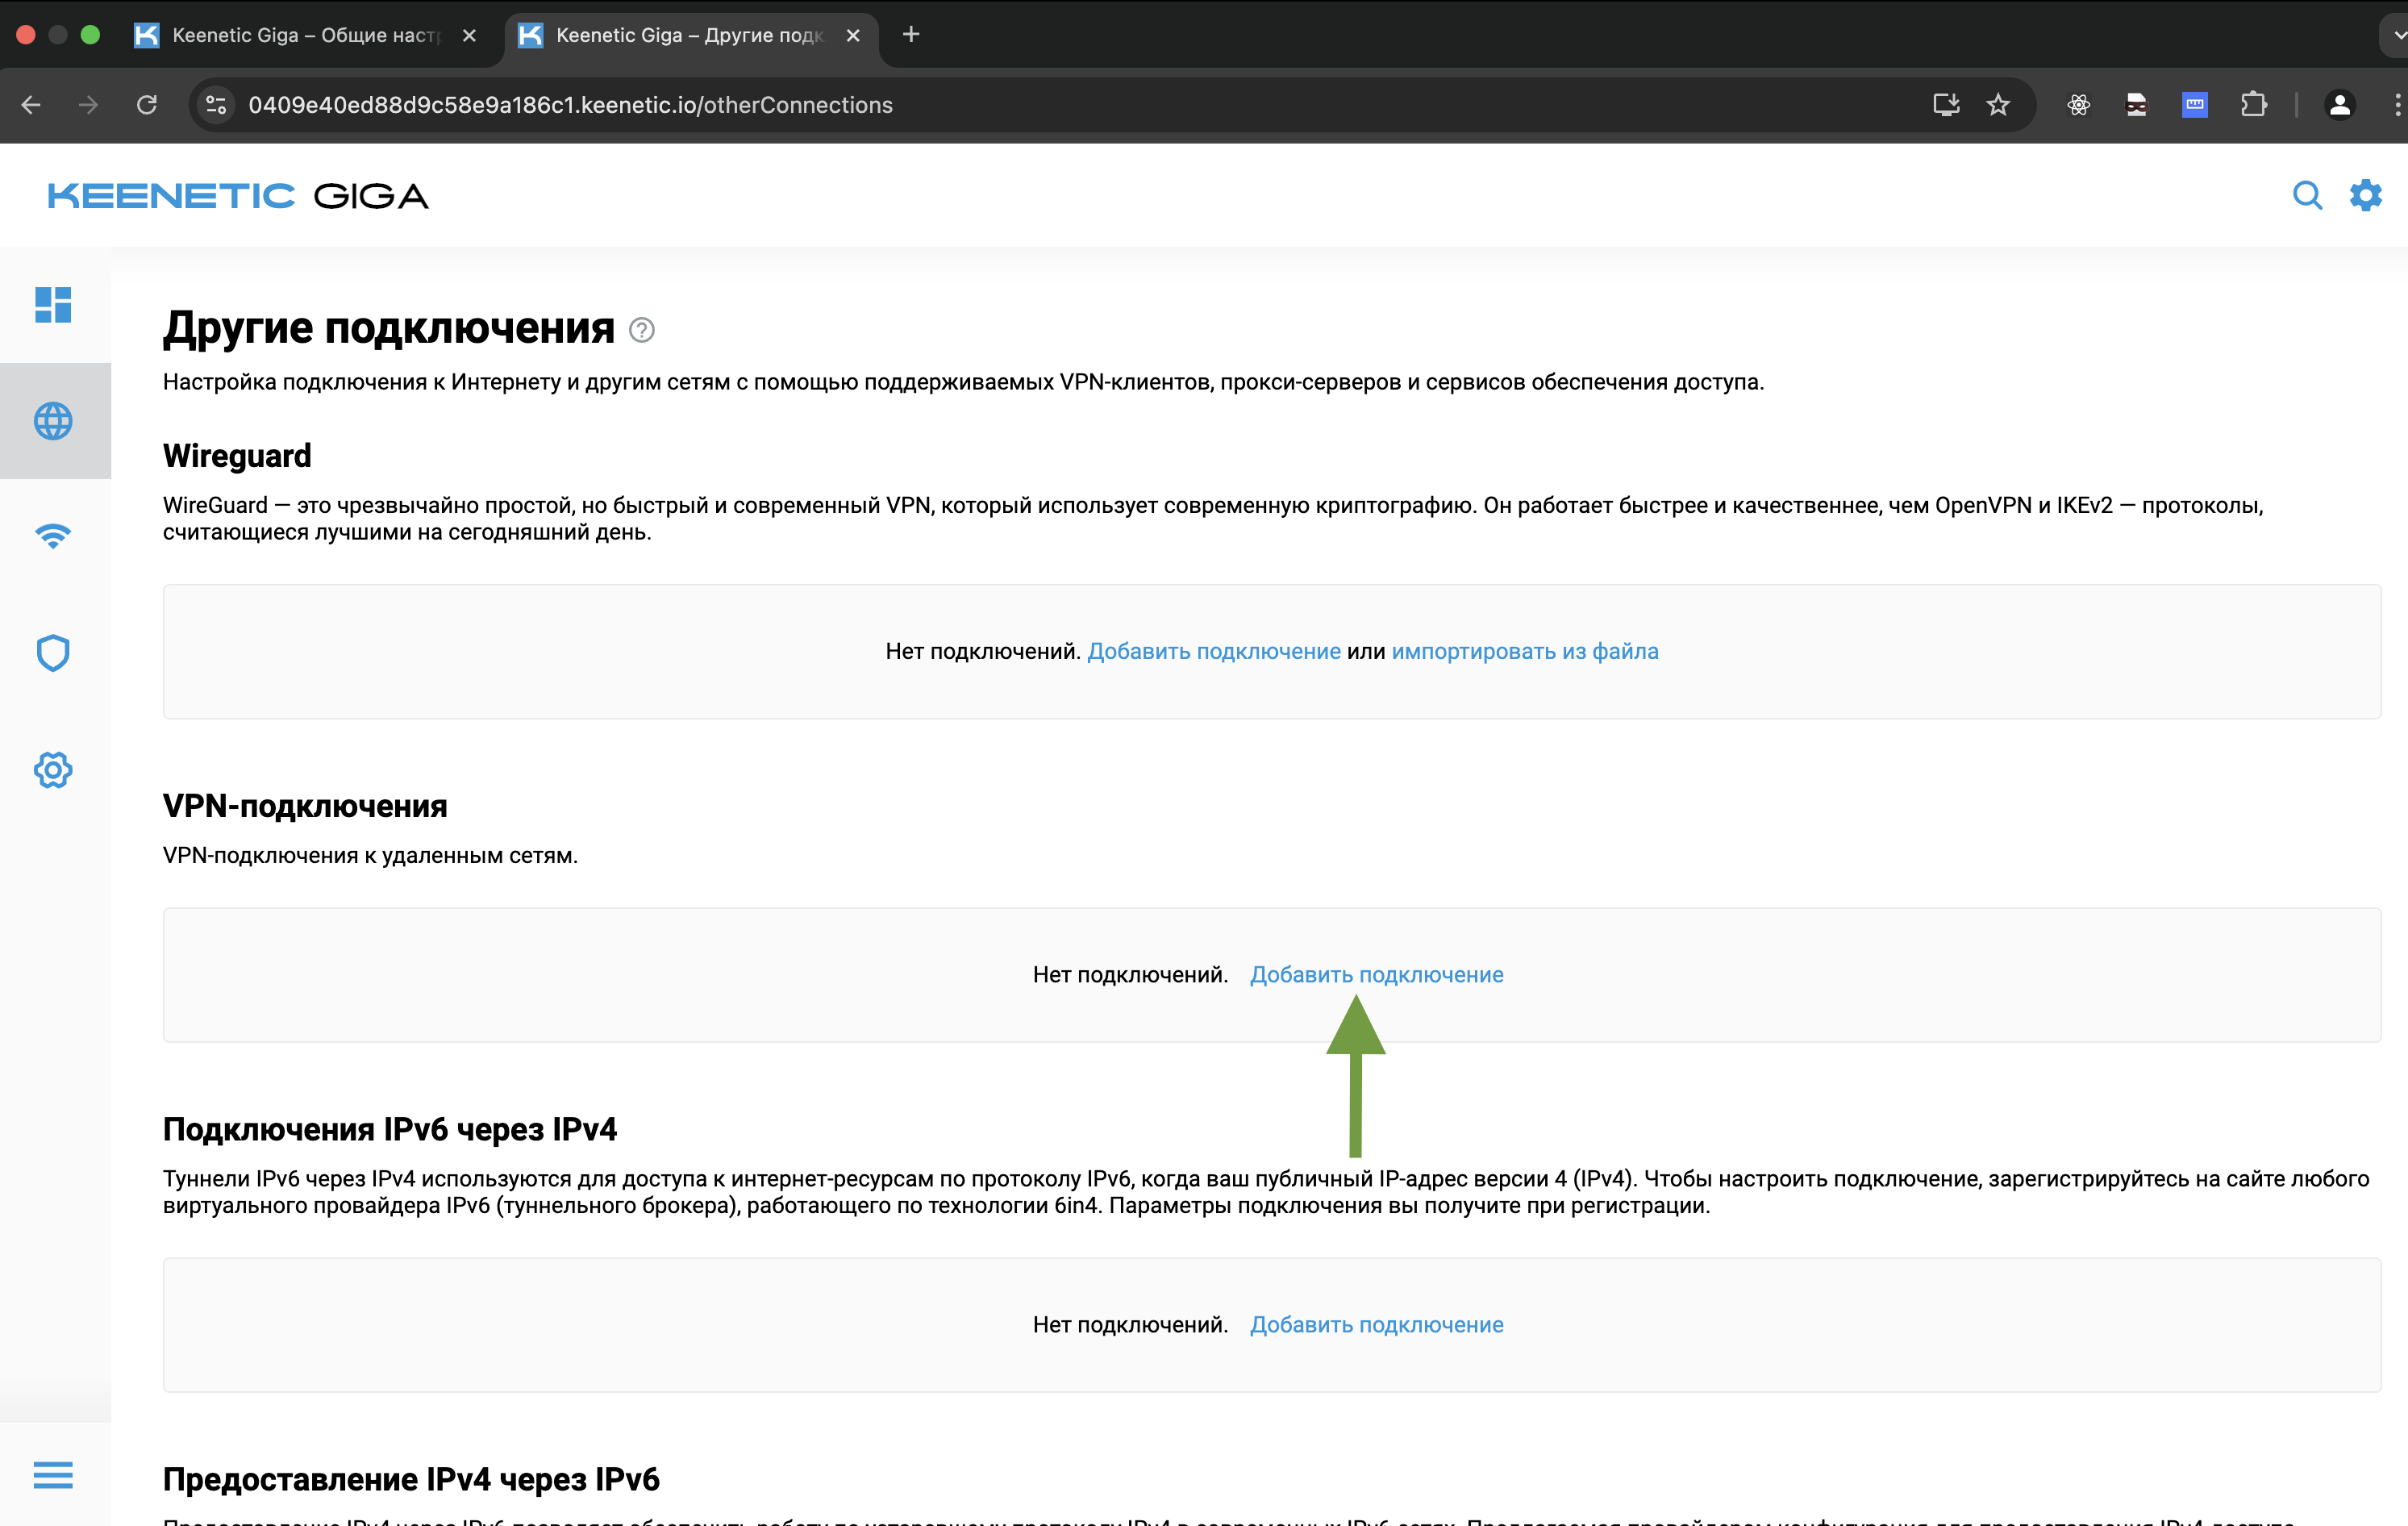Open Wi-Fi networks sidebar icon

click(x=53, y=536)
